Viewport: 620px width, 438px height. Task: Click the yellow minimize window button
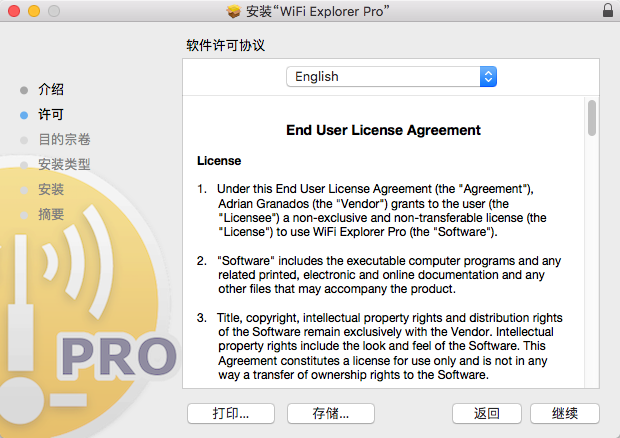pos(34,11)
